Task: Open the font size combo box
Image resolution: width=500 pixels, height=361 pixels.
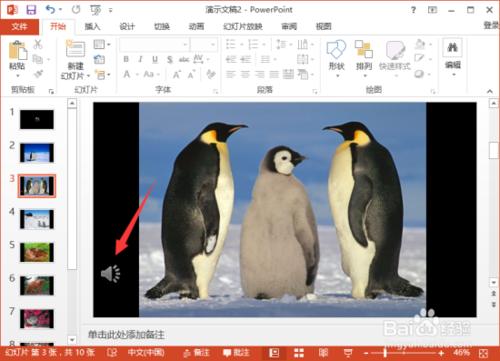Action: pyautogui.click(x=204, y=44)
